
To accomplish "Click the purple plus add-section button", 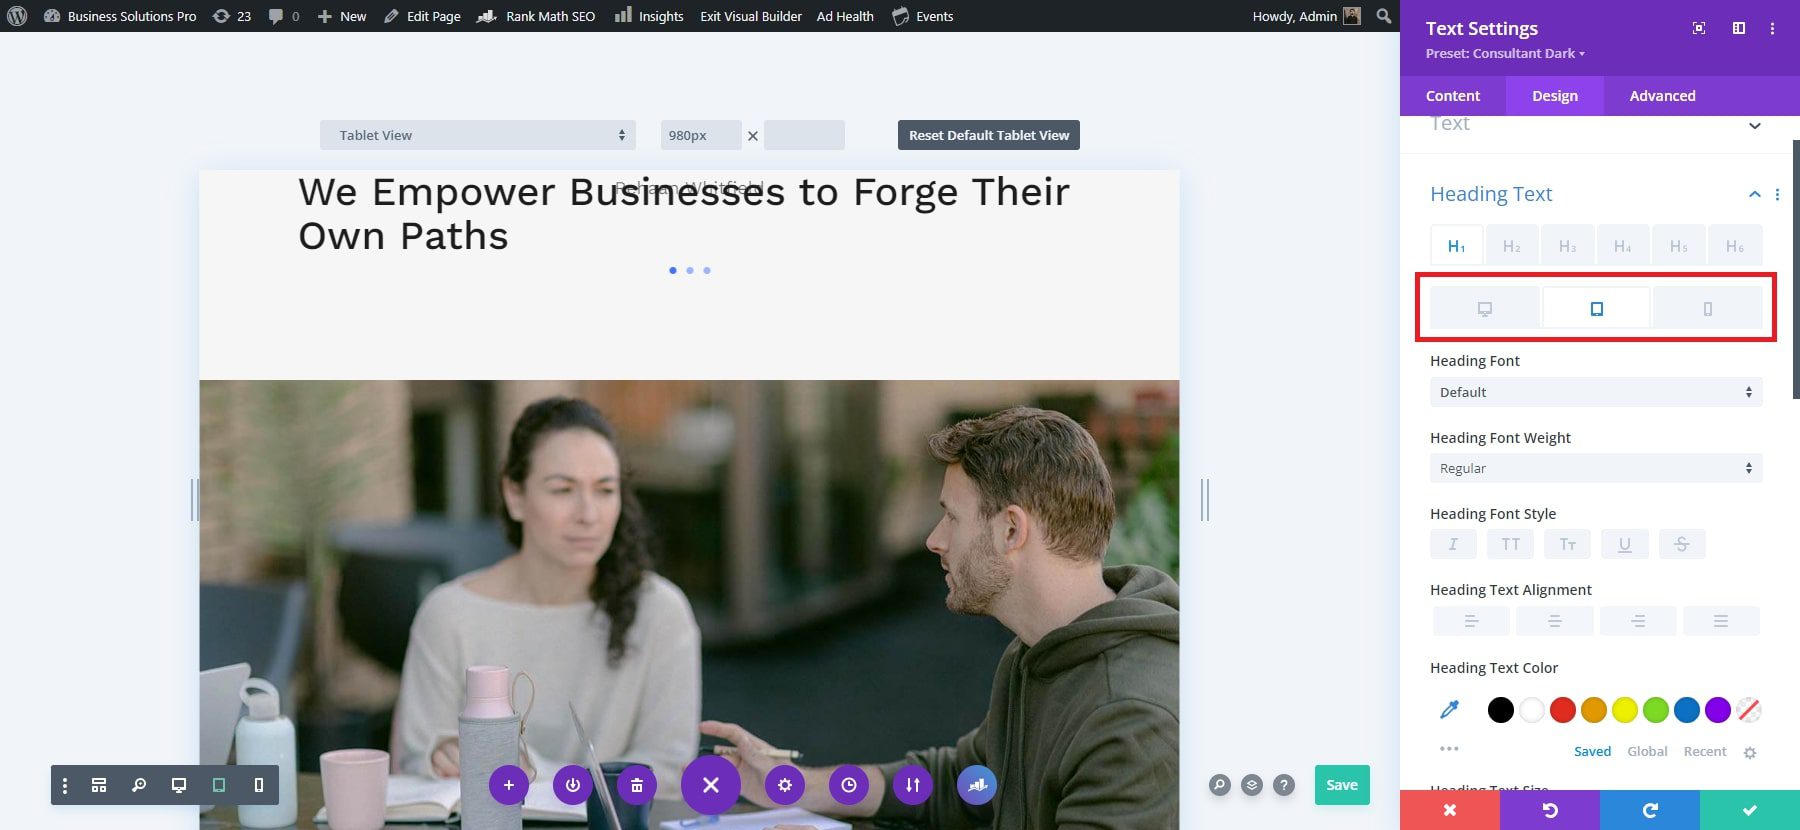I will click(508, 785).
